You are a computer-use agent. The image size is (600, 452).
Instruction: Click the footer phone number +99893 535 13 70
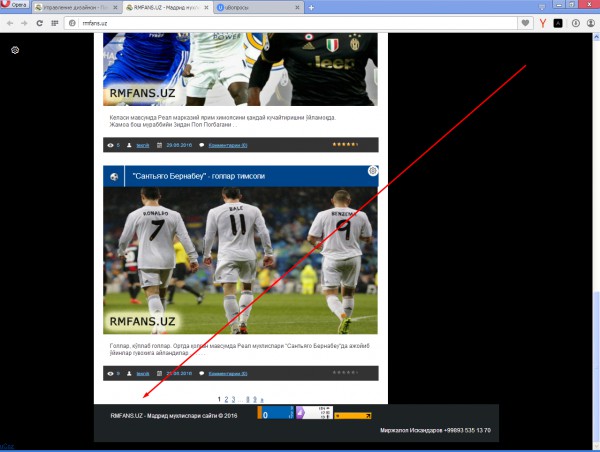pos(467,430)
